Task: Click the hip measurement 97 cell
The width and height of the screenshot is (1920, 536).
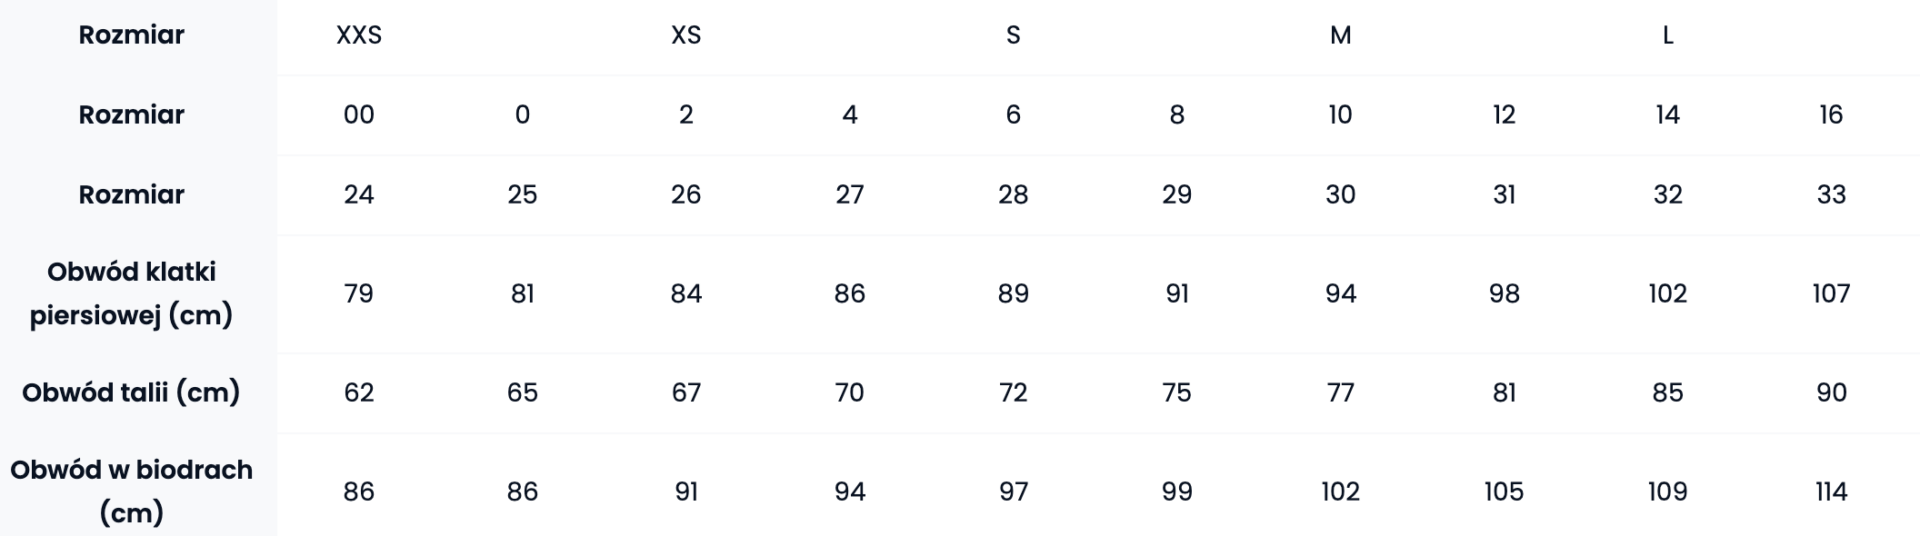Action: point(1013,492)
